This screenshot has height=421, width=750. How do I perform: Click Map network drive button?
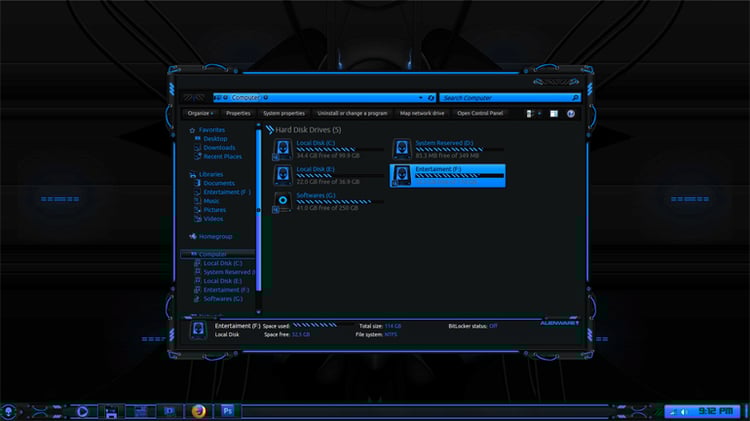pos(422,113)
